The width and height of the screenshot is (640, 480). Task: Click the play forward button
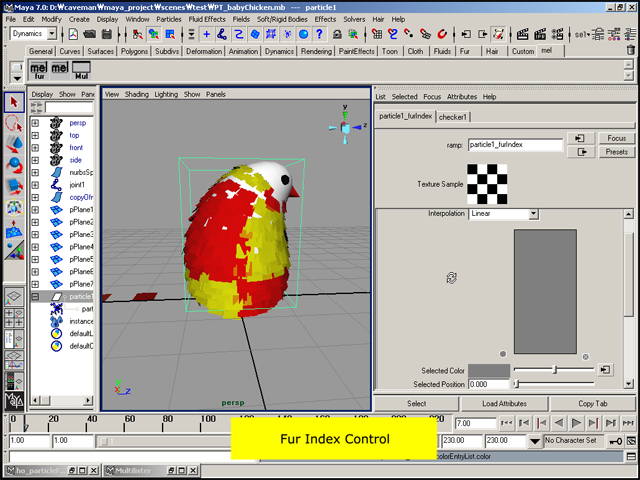tap(576, 423)
